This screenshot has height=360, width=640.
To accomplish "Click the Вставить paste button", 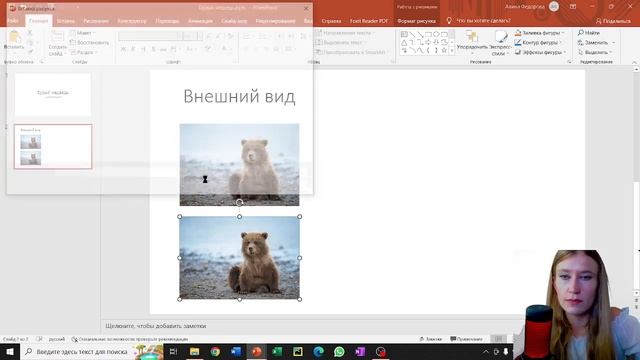I will coord(14,41).
